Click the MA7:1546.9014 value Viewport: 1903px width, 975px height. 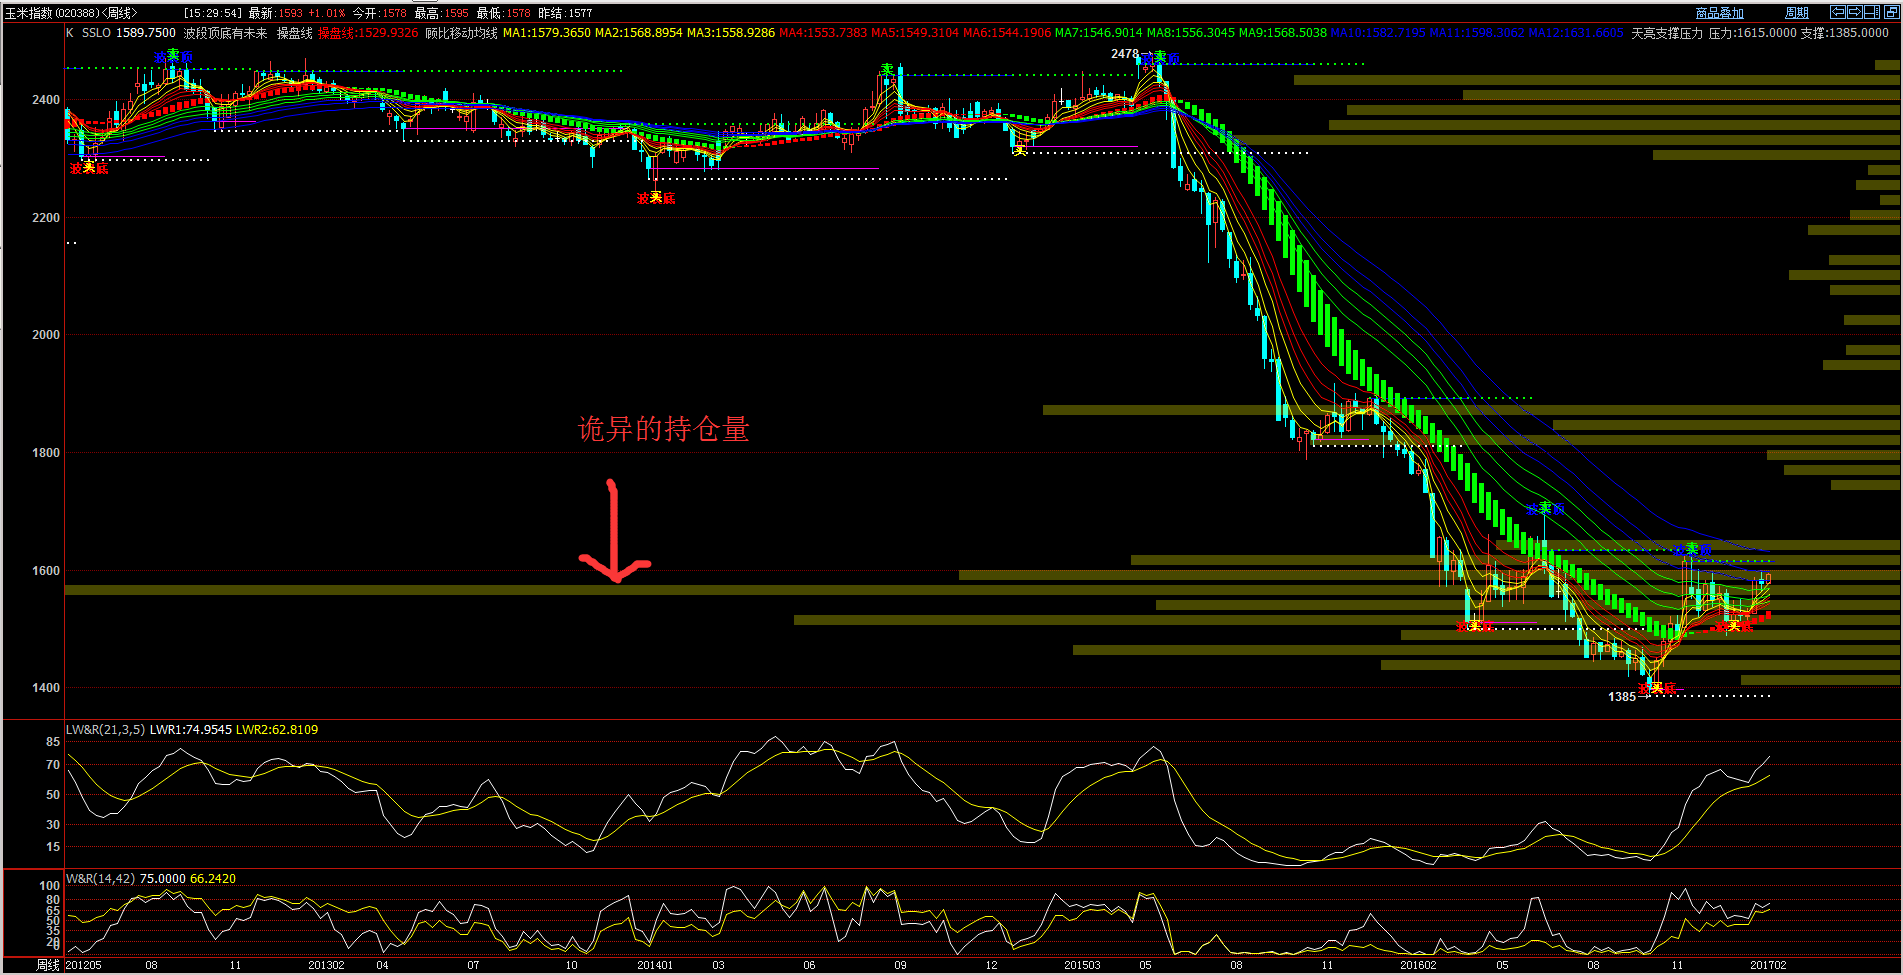pos(1098,33)
